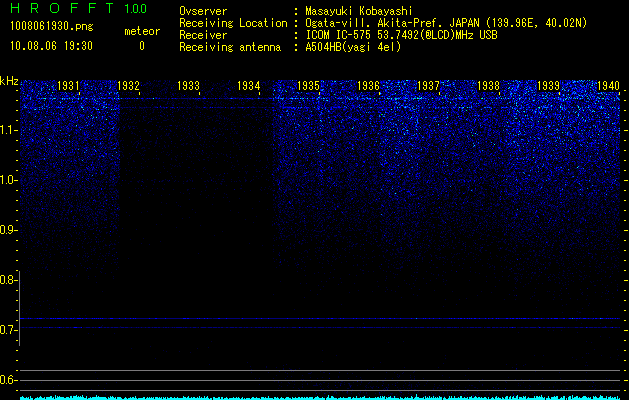Click the 0.6 kHz frequency axis label
This screenshot has width=629, height=400.
(8, 380)
